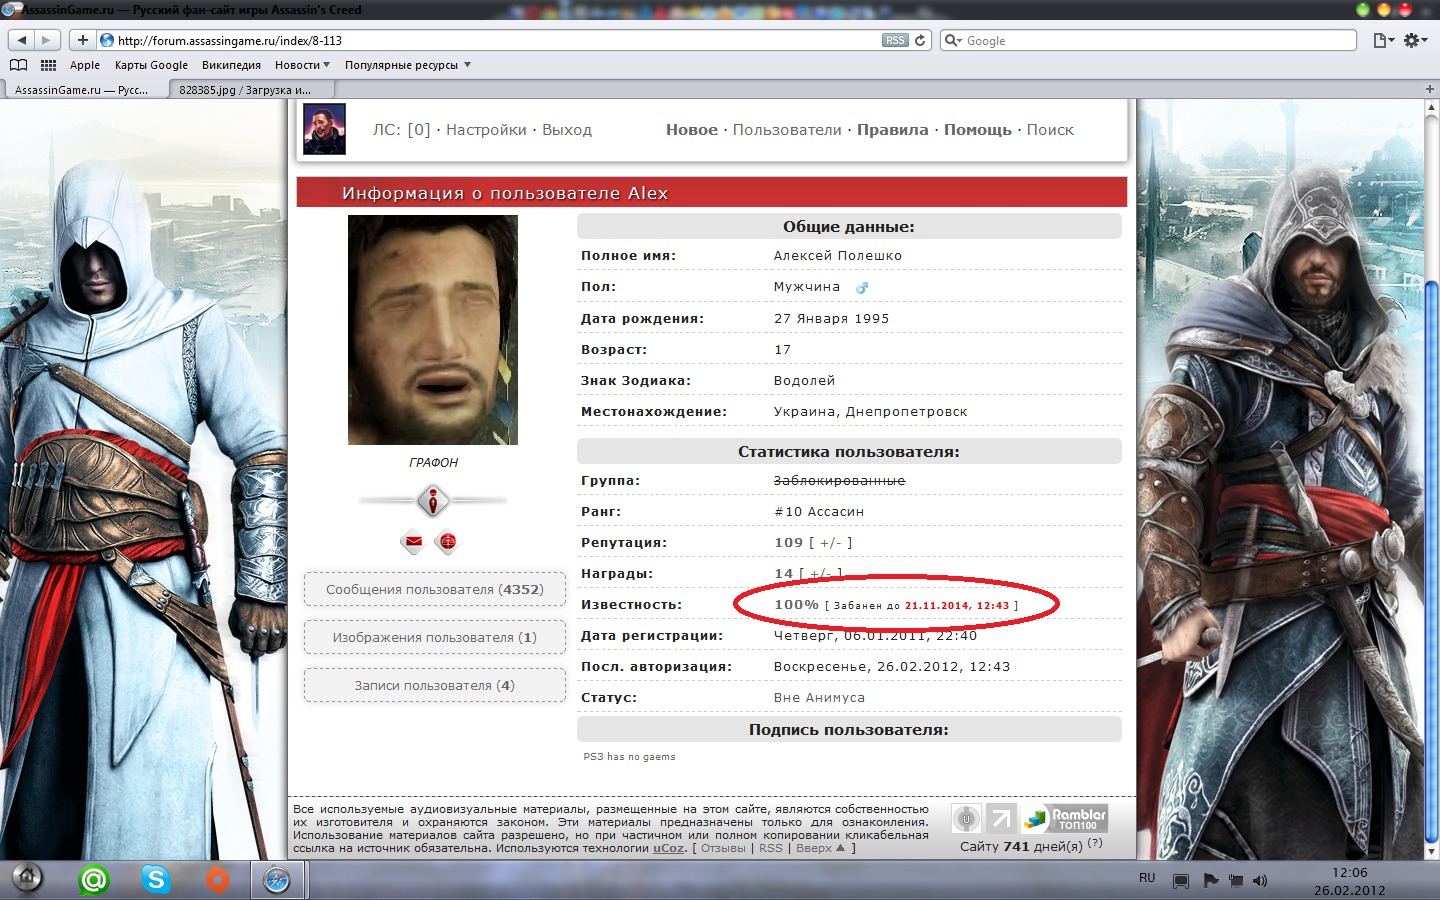Open the Action Center flag icon

coord(1210,881)
